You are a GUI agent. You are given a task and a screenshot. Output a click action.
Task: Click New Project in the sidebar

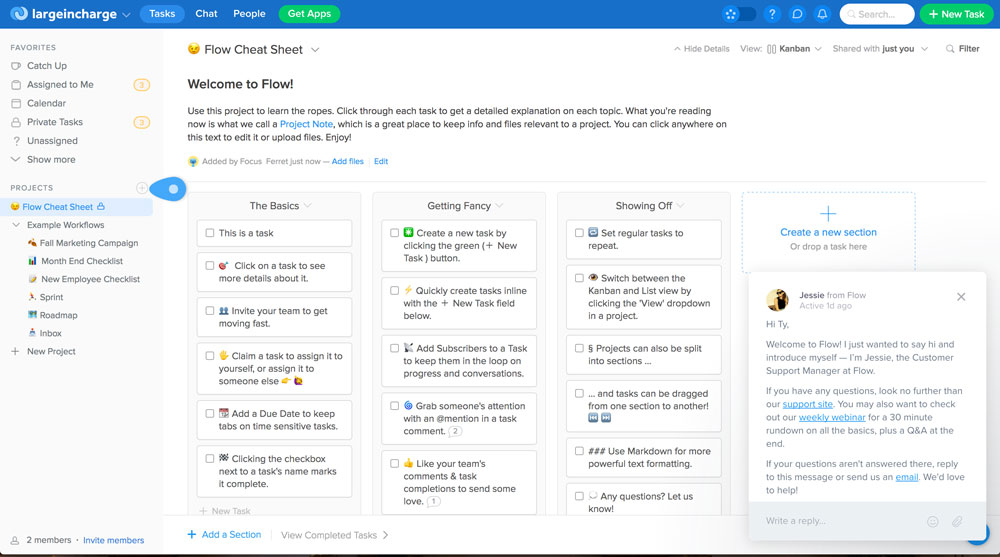pos(51,352)
